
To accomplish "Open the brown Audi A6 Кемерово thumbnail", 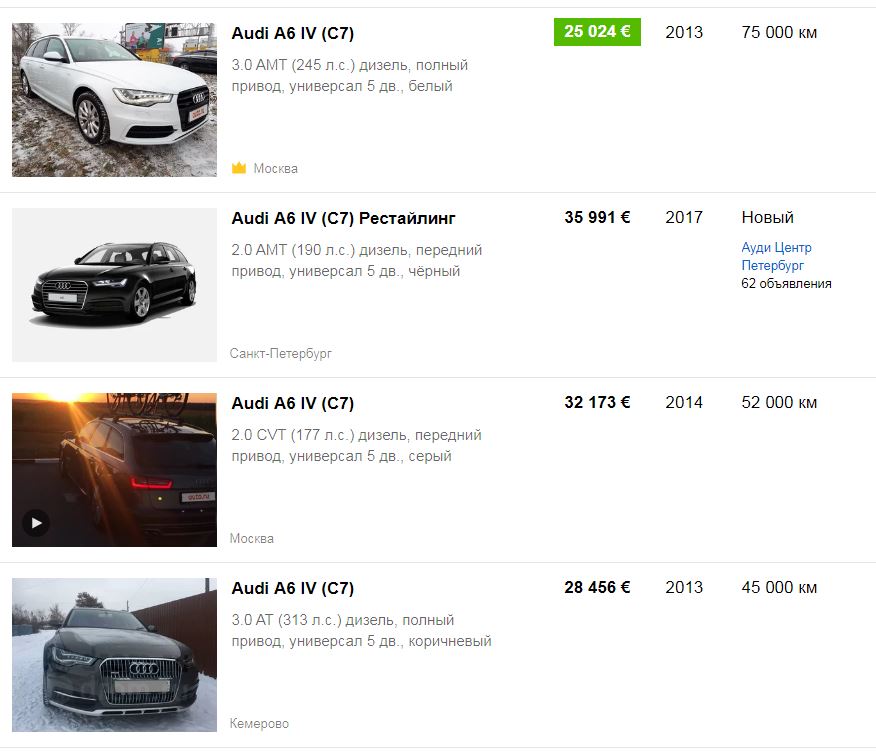I will point(114,655).
